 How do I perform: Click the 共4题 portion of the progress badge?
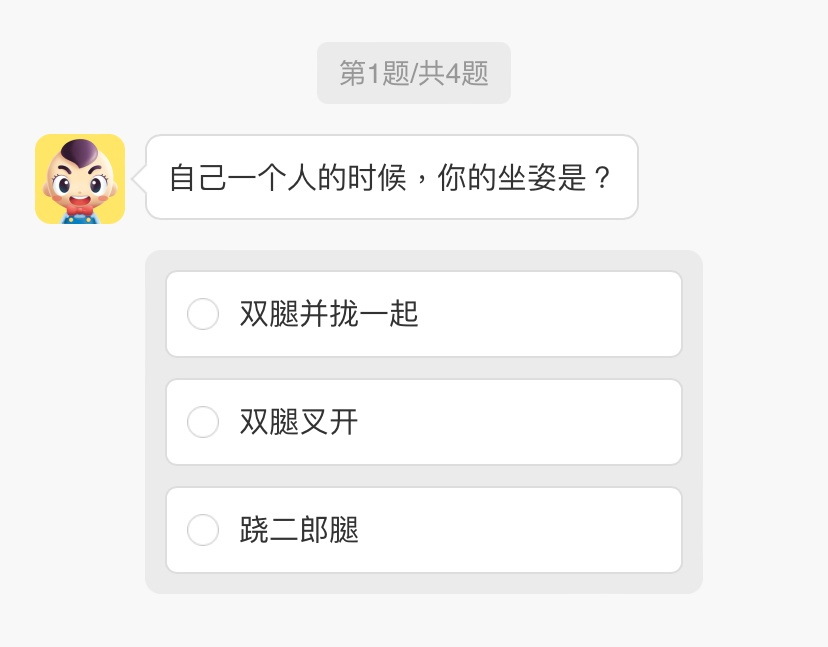coord(453,73)
